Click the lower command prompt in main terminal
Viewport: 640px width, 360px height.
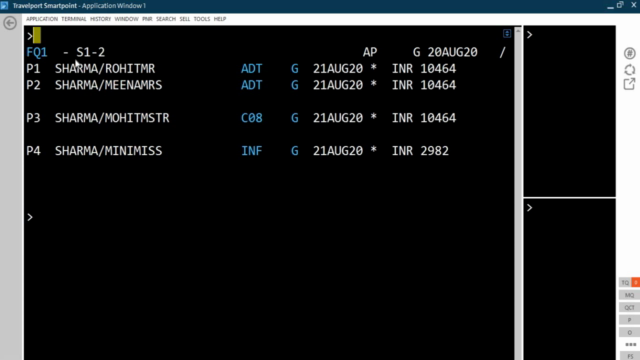30,217
